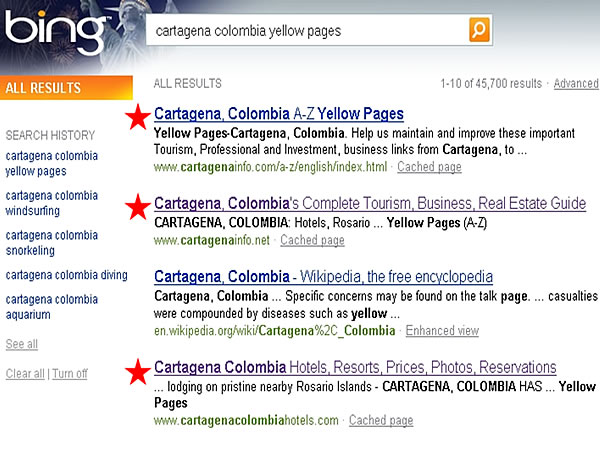
Task: Open the Hotels, Resorts, Prices, Photos result
Action: [x=355, y=367]
